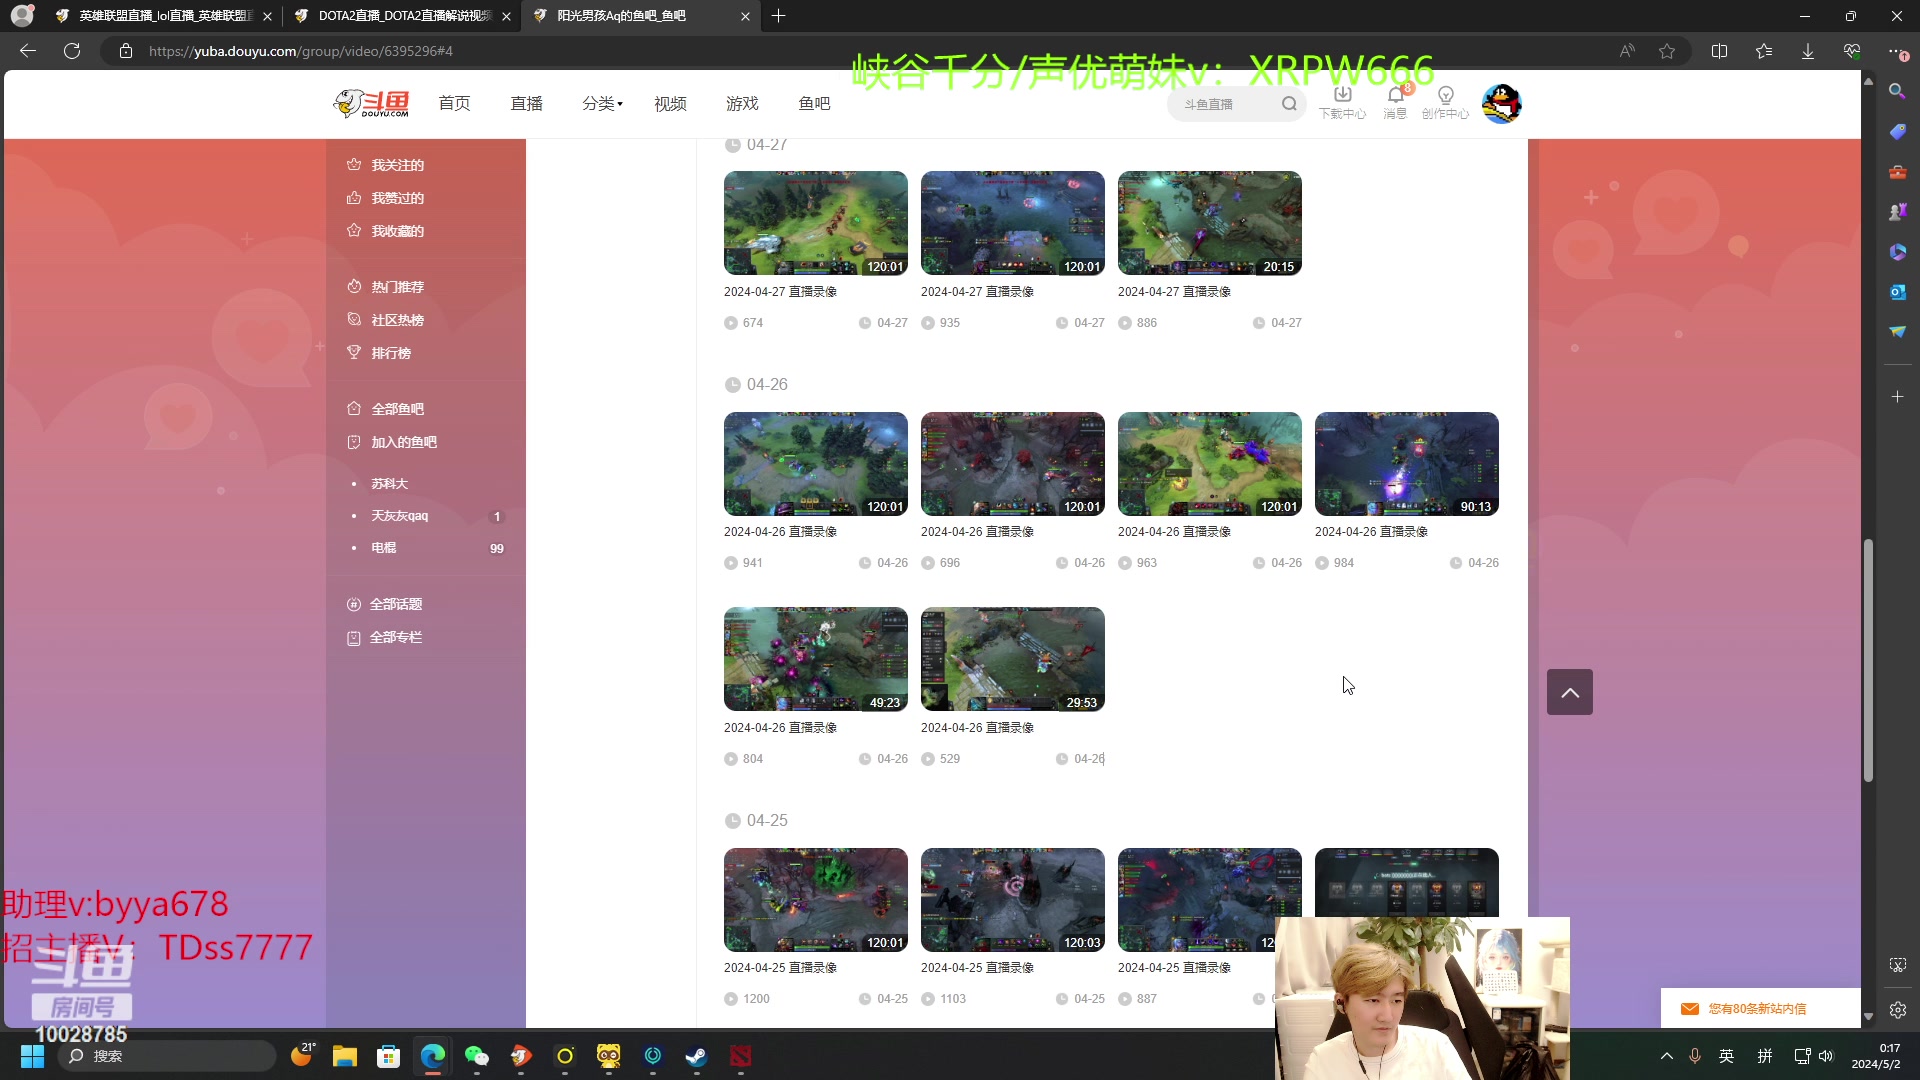Go to the 直播 nav item

click(526, 103)
